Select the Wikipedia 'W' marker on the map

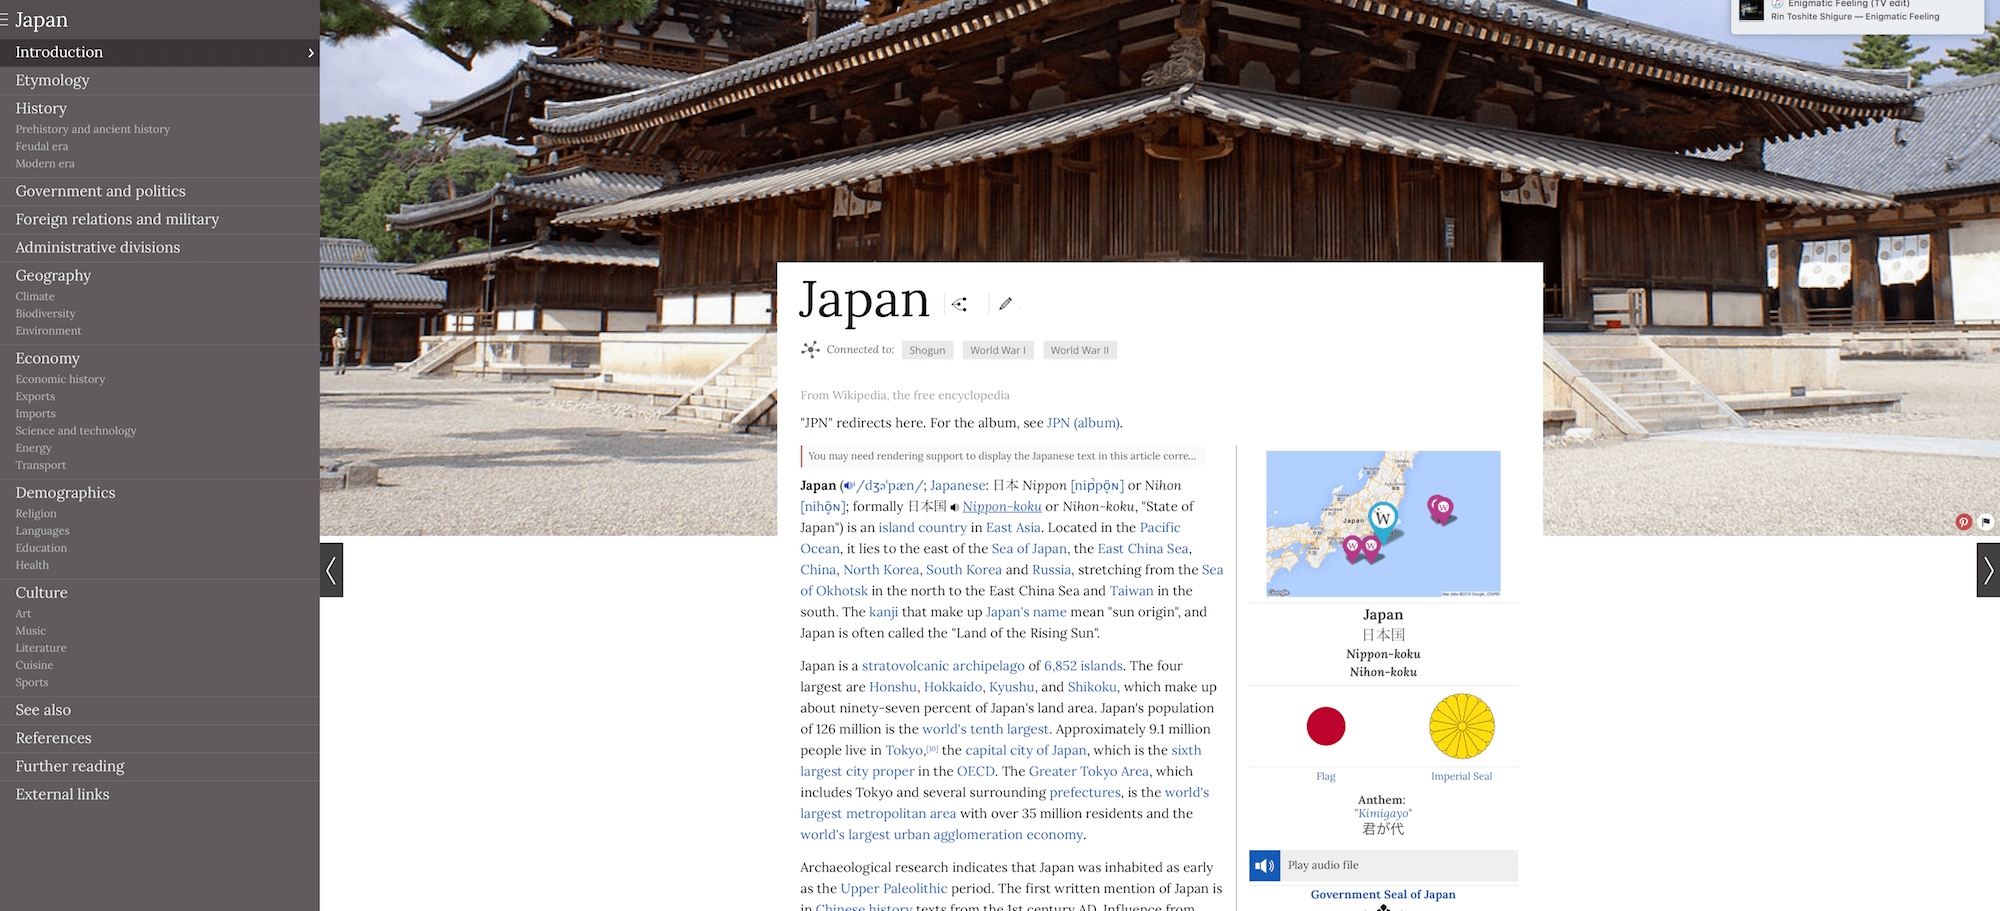tap(1382, 518)
